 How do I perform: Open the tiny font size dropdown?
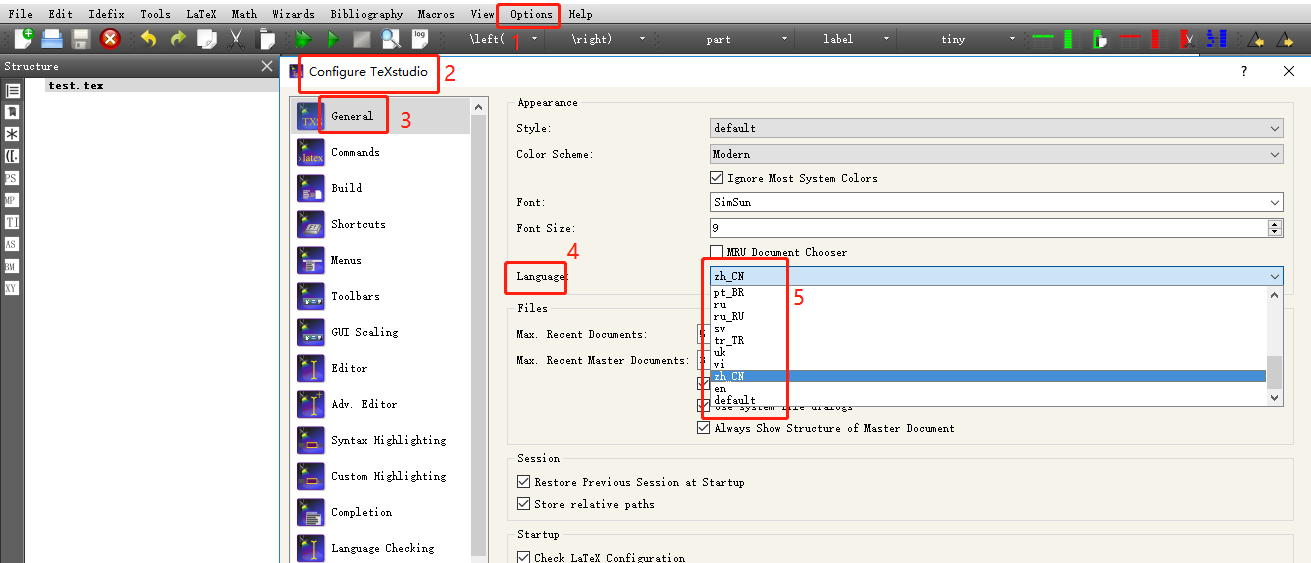1012,39
